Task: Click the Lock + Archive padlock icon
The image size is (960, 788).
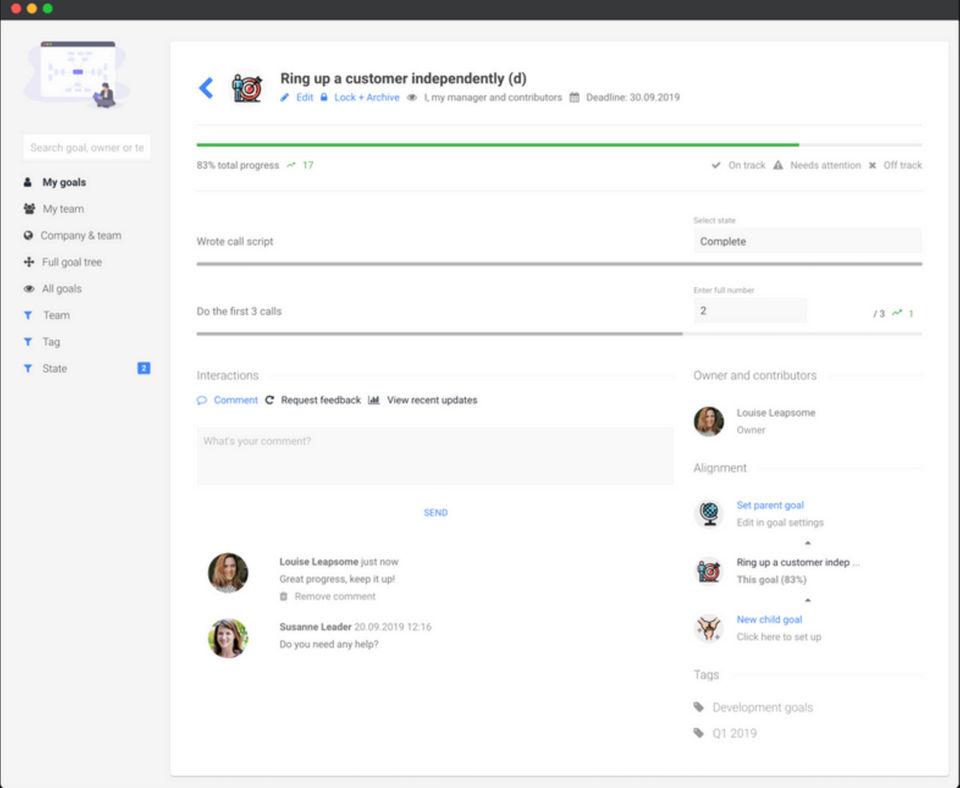Action: pyautogui.click(x=324, y=97)
